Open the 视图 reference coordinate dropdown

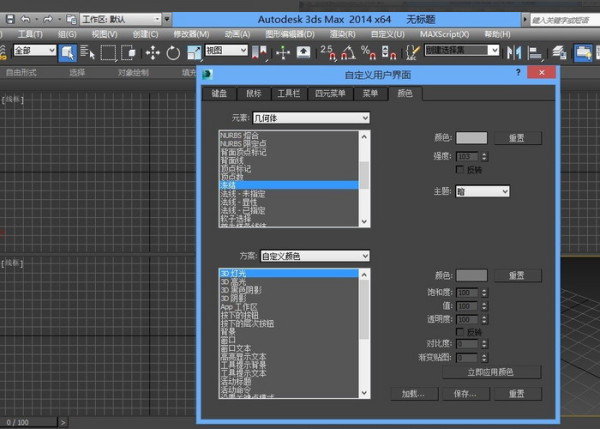pyautogui.click(x=227, y=50)
